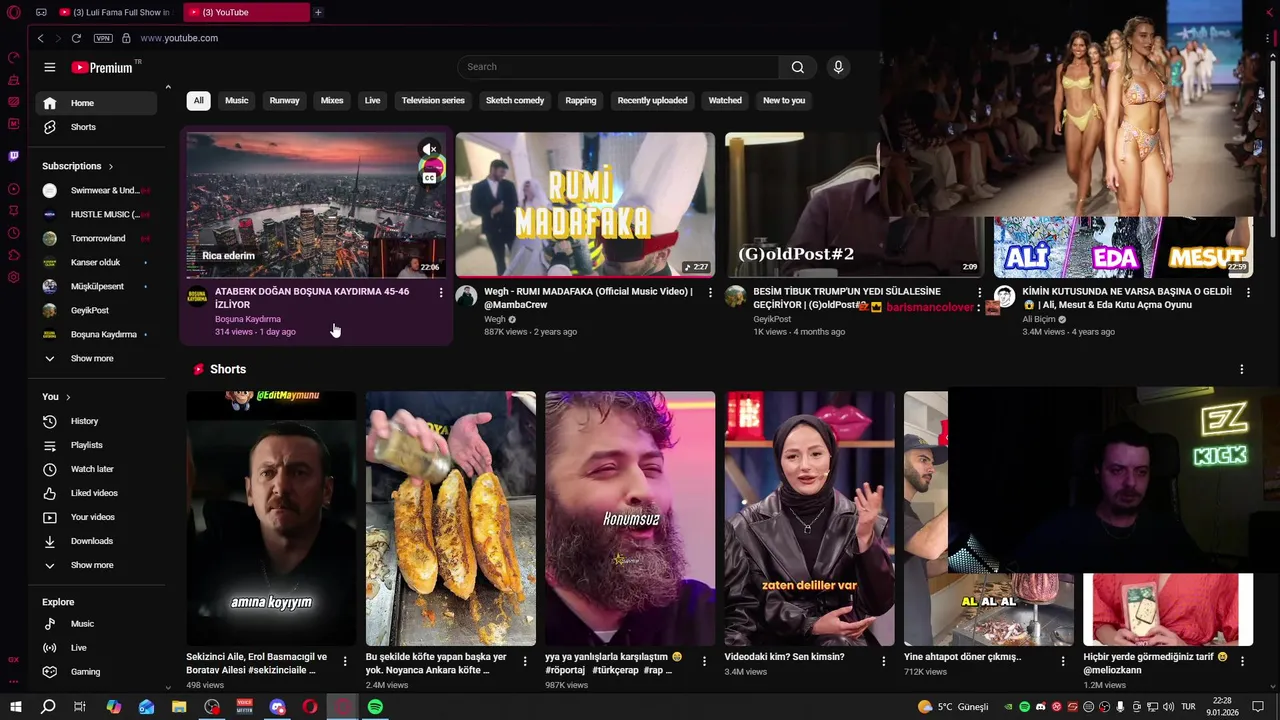The height and width of the screenshot is (720, 1280).
Task: Open the Müşkülpesent subscription
Action: 96,286
